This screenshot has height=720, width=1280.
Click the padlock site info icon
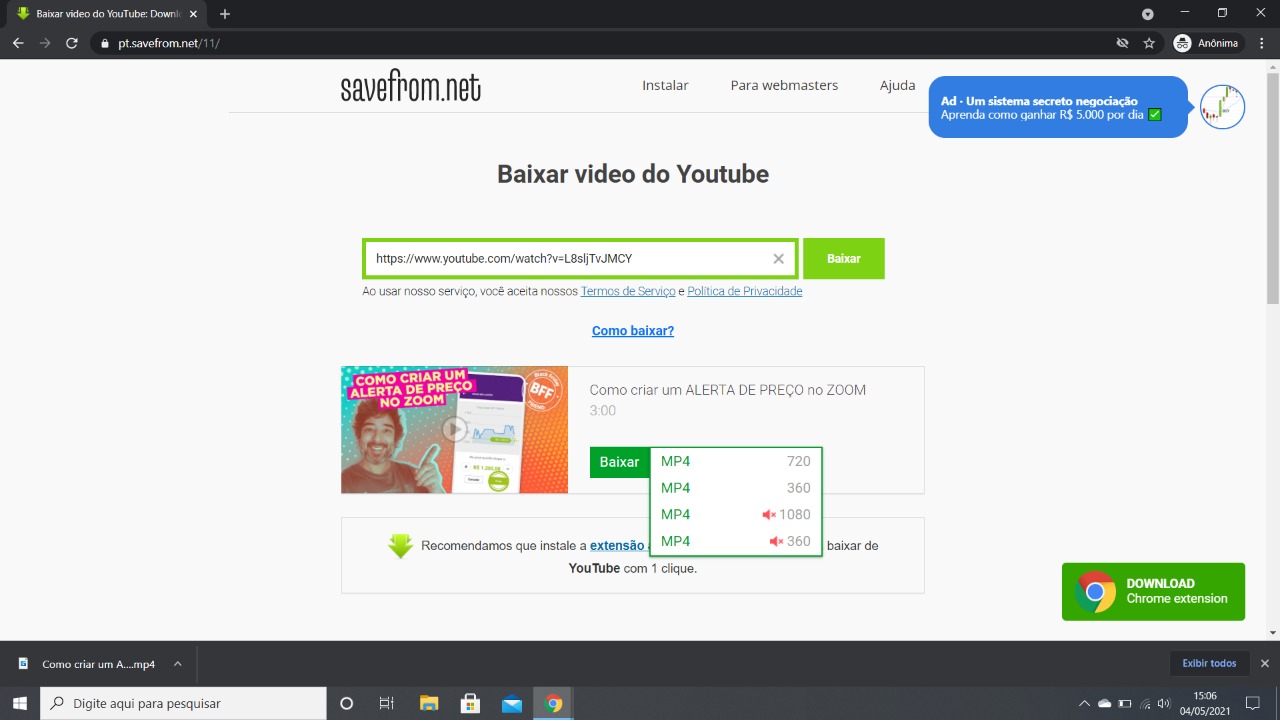tap(105, 44)
